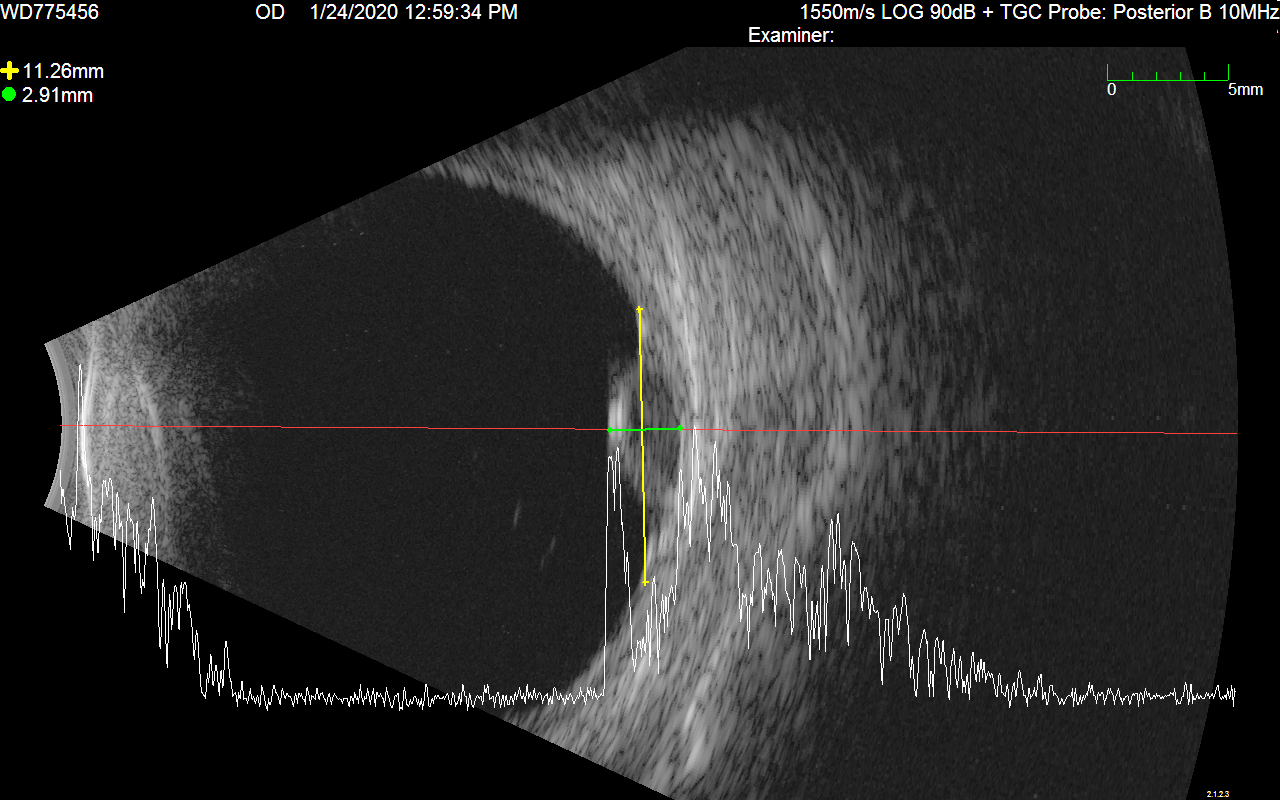Image resolution: width=1280 pixels, height=800 pixels.
Task: Click the green circle caliper legend icon
Action: click(x=10, y=95)
